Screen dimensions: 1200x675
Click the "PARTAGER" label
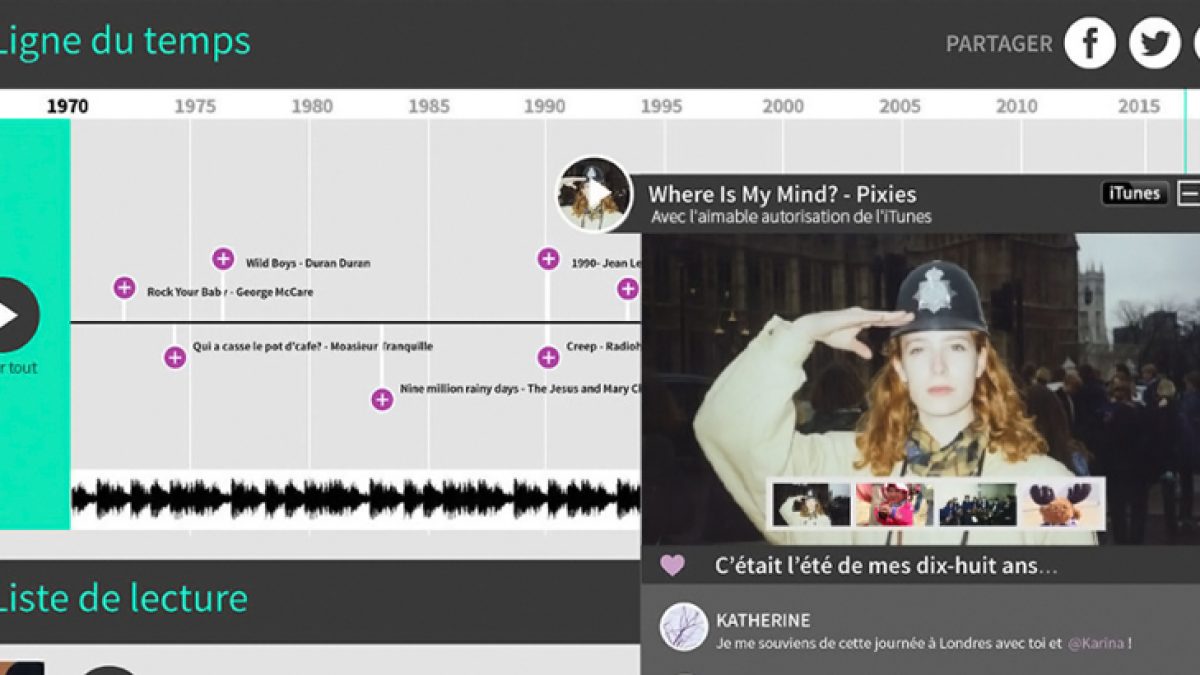click(x=999, y=44)
